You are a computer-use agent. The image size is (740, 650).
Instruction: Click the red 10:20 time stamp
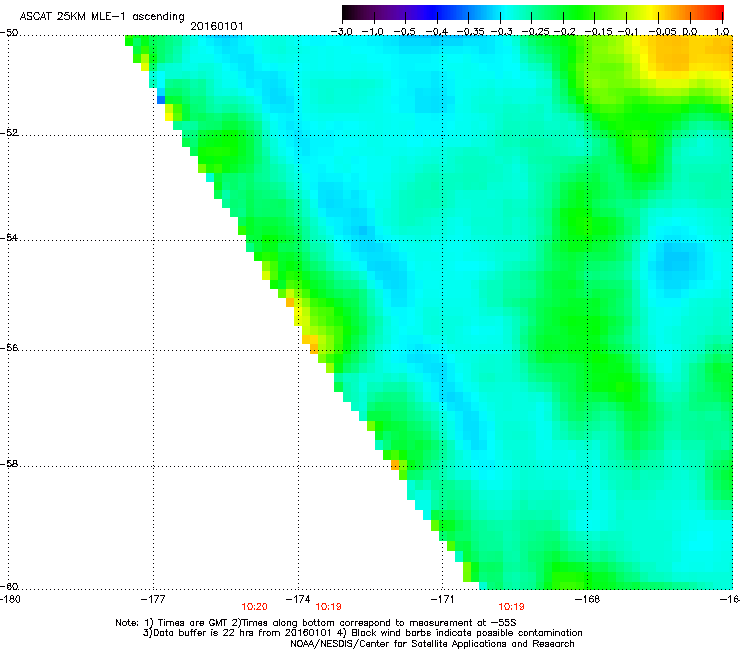tap(254, 607)
